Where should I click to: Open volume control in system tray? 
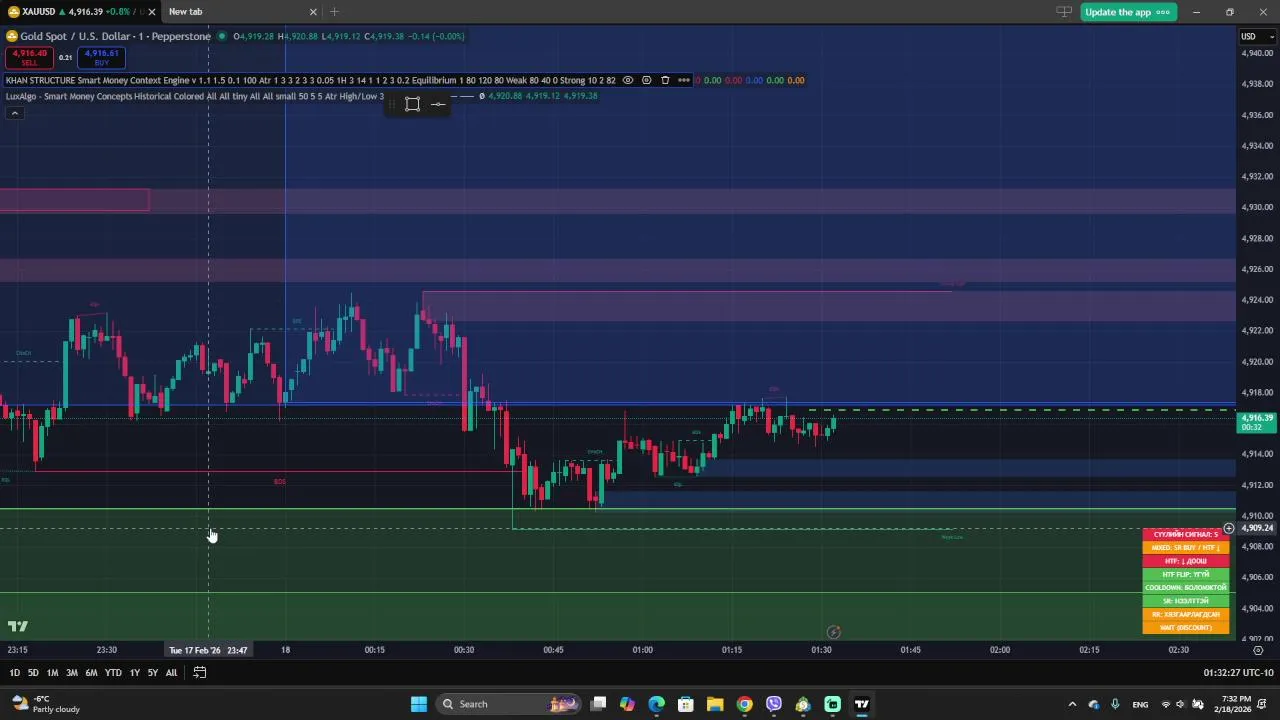(1182, 704)
